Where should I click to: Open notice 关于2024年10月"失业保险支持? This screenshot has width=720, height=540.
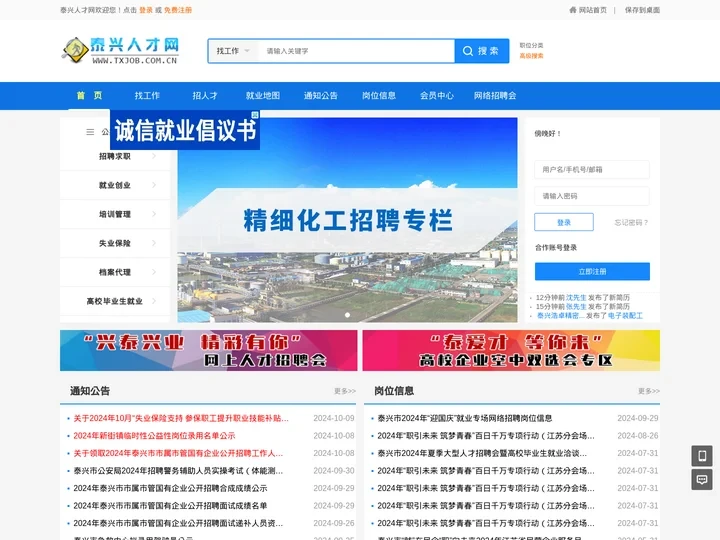coord(181,418)
